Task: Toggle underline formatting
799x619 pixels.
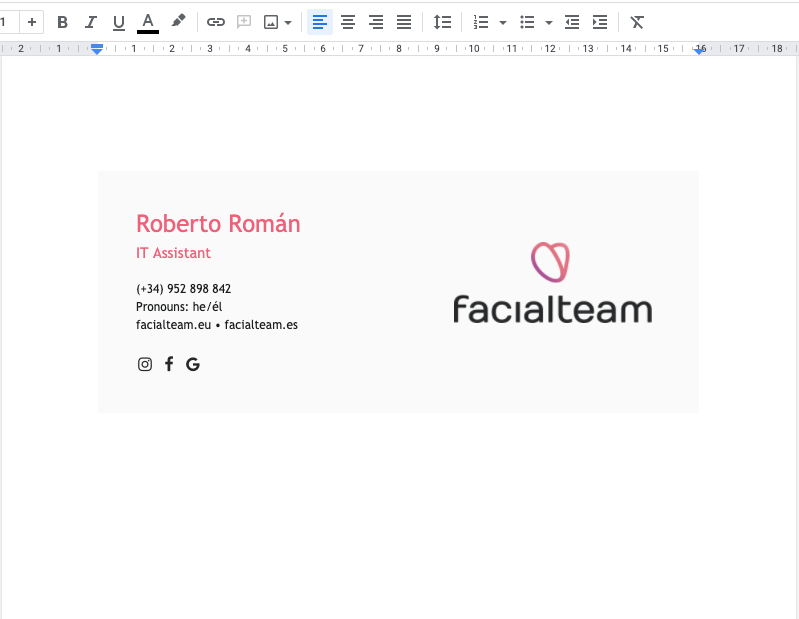Action: pos(119,22)
